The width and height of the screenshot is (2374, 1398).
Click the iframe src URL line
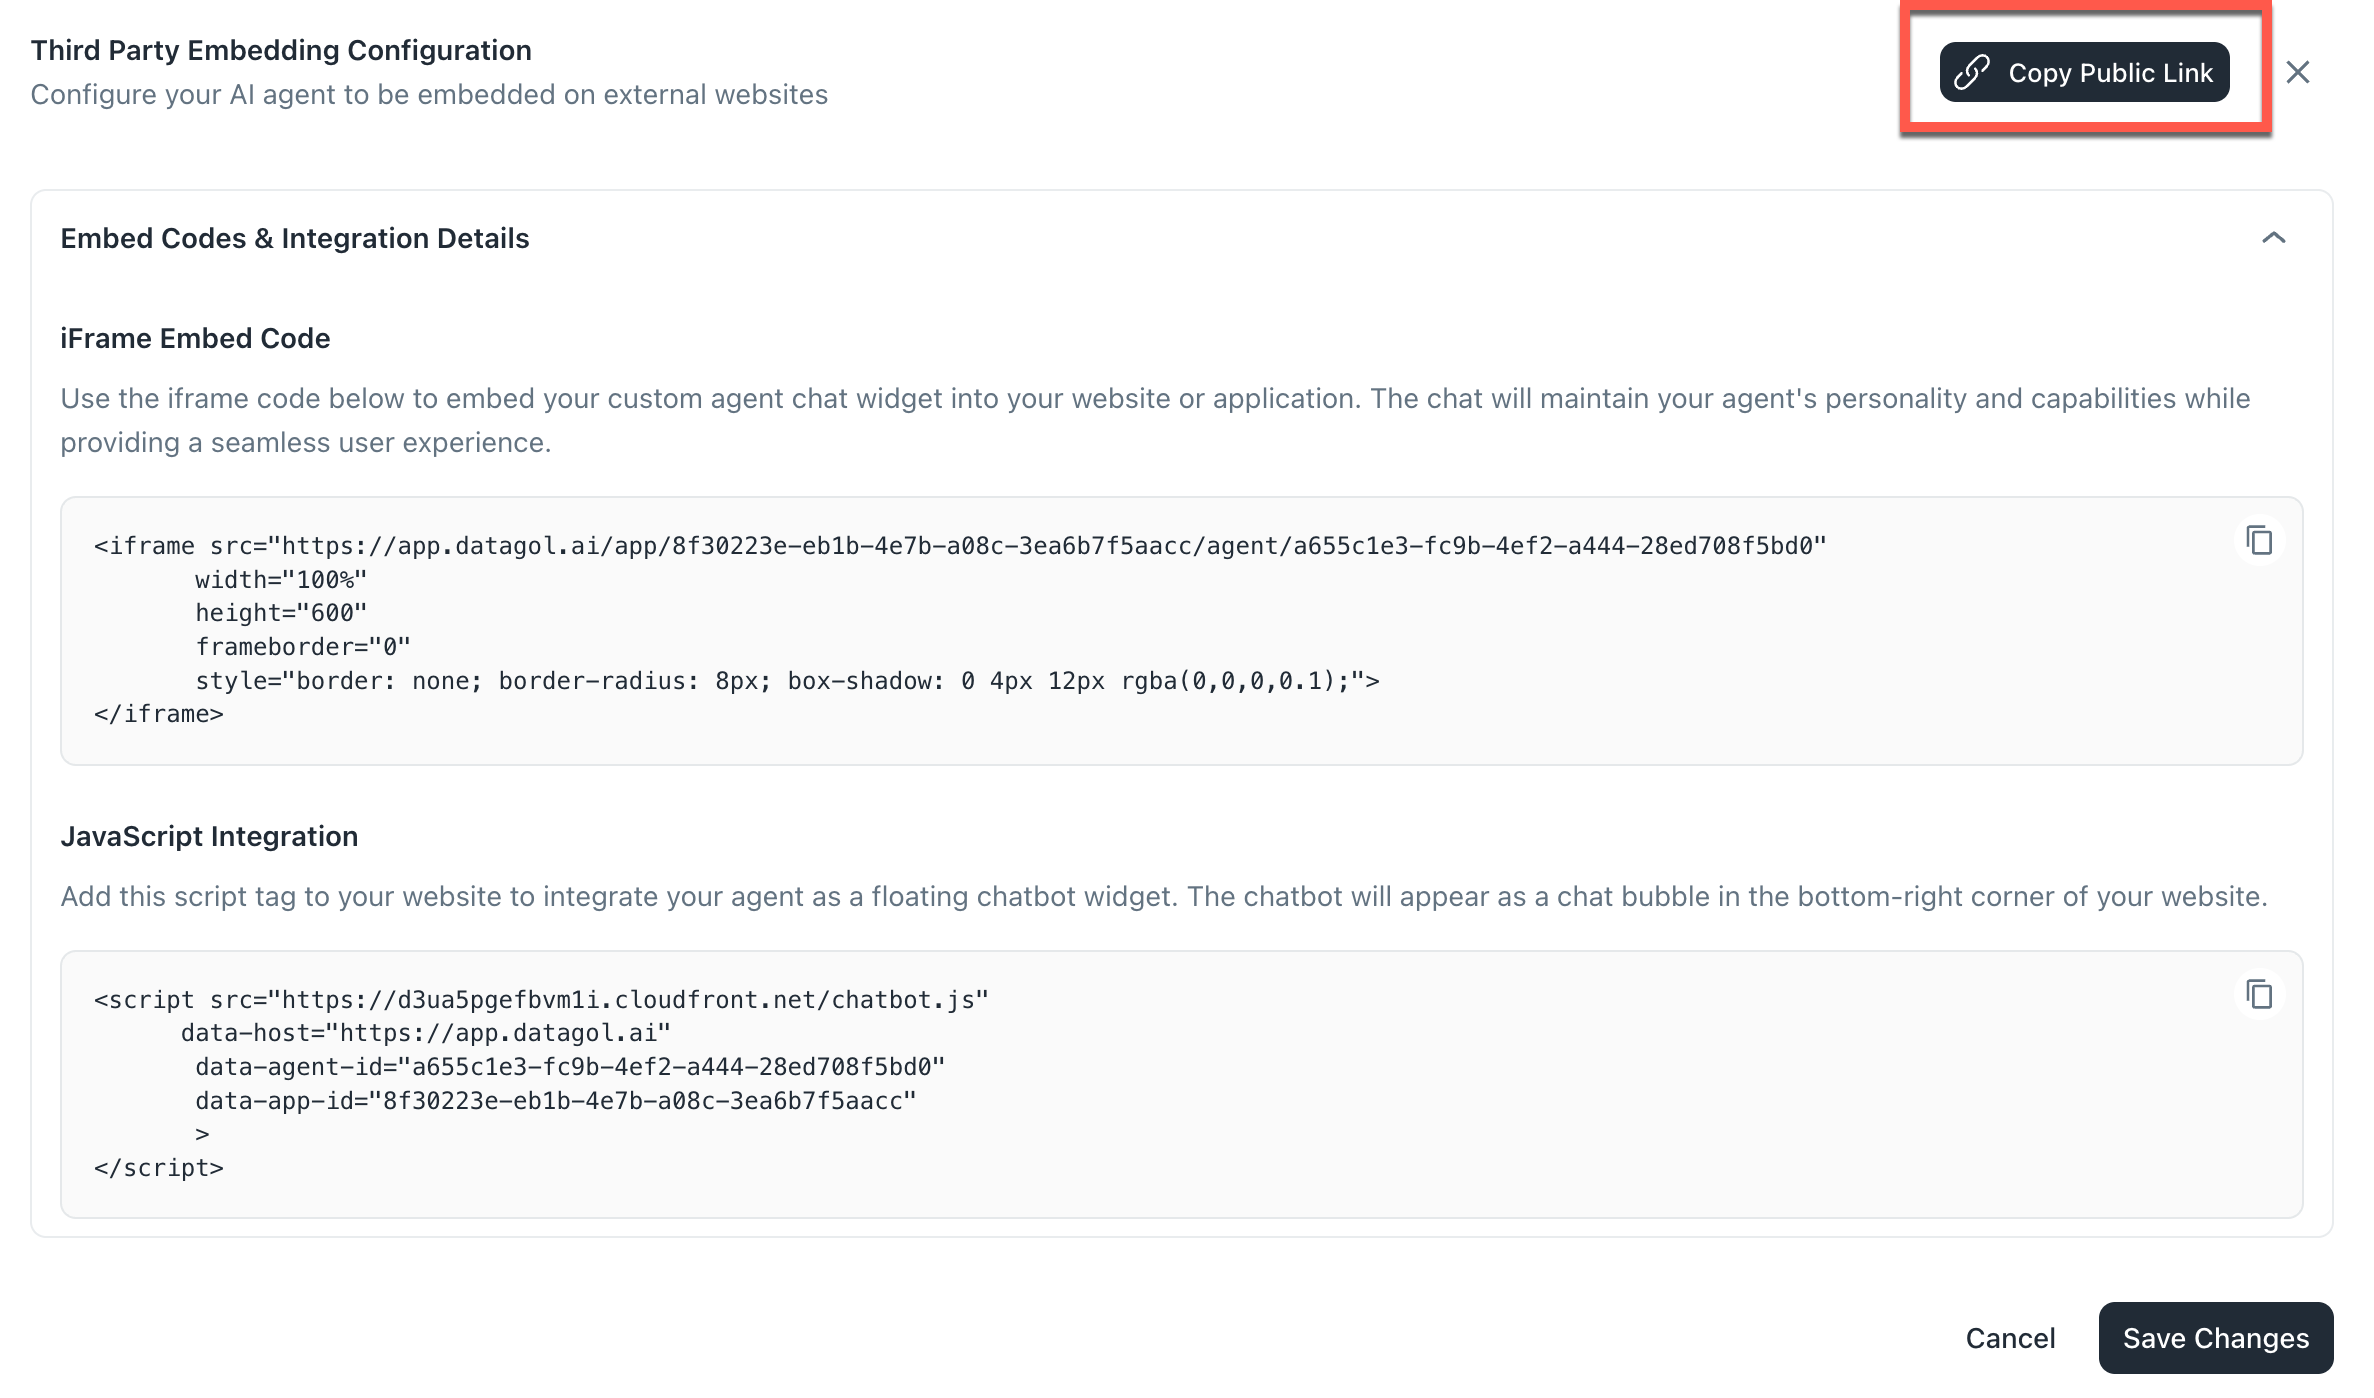point(960,546)
